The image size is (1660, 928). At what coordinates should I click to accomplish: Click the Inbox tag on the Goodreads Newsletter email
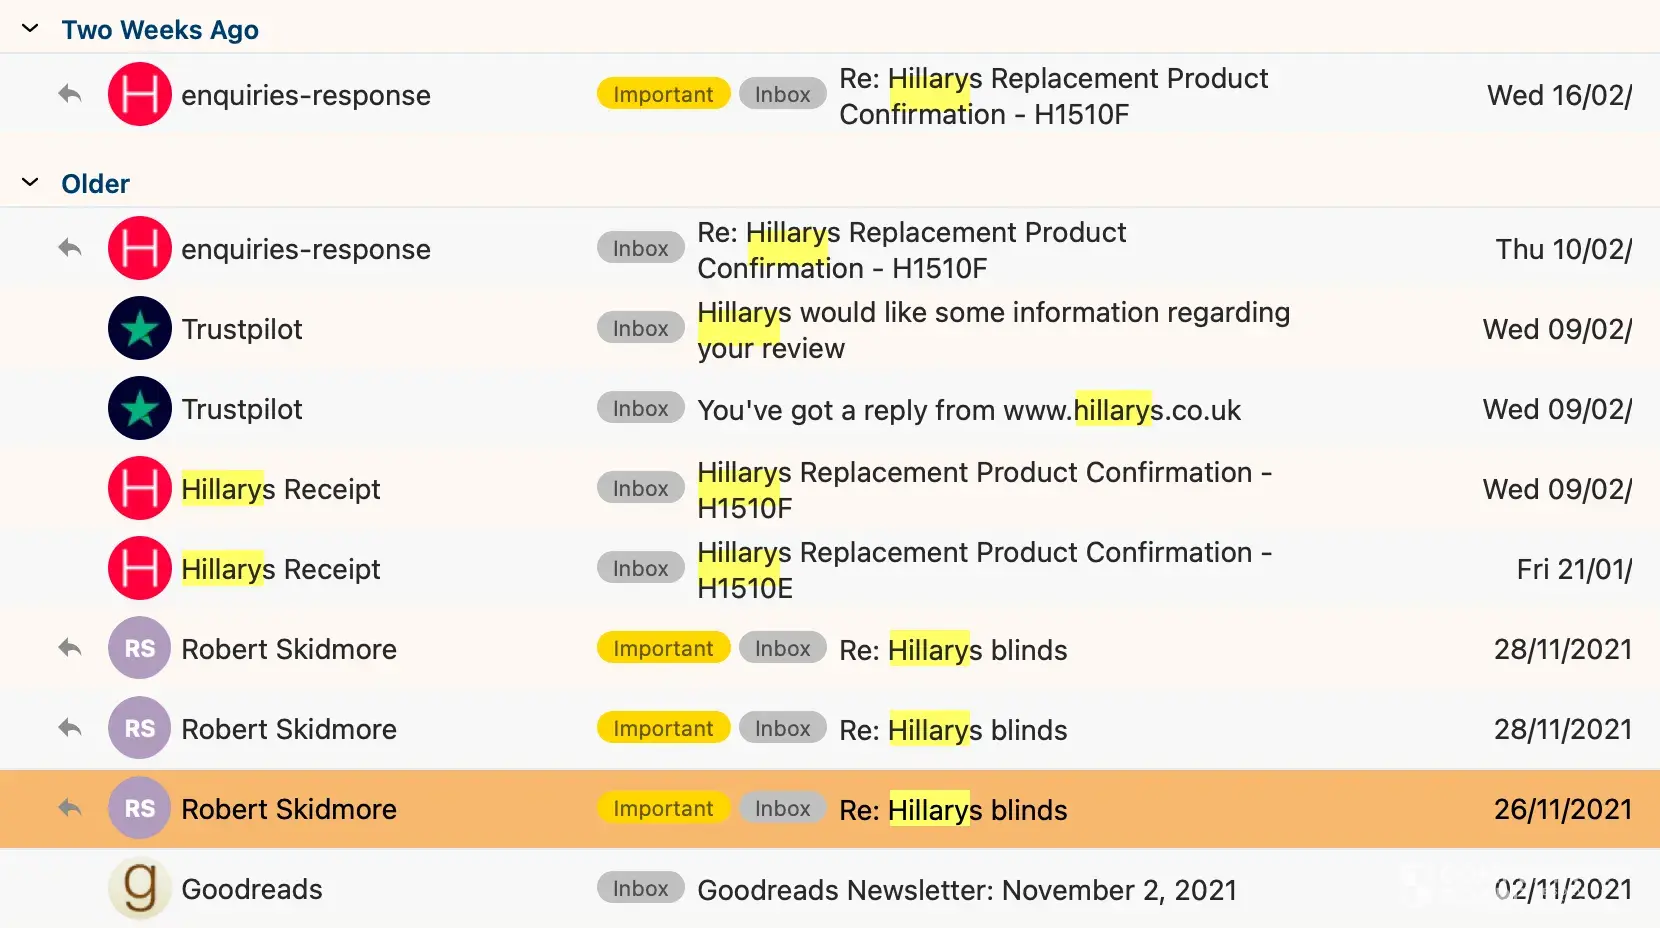tap(640, 888)
